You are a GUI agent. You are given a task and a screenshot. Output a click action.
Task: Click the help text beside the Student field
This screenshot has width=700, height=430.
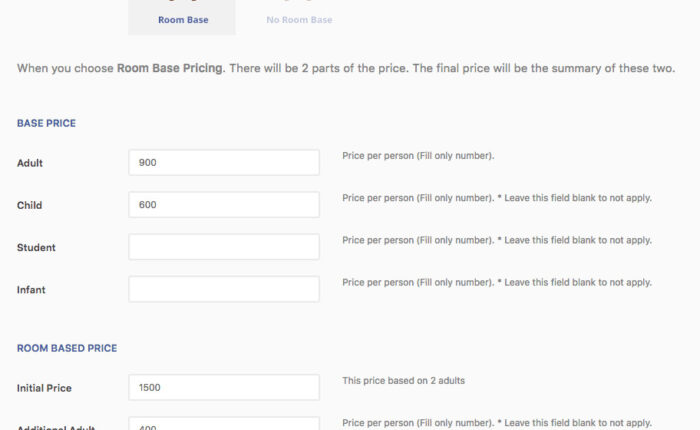(496, 240)
